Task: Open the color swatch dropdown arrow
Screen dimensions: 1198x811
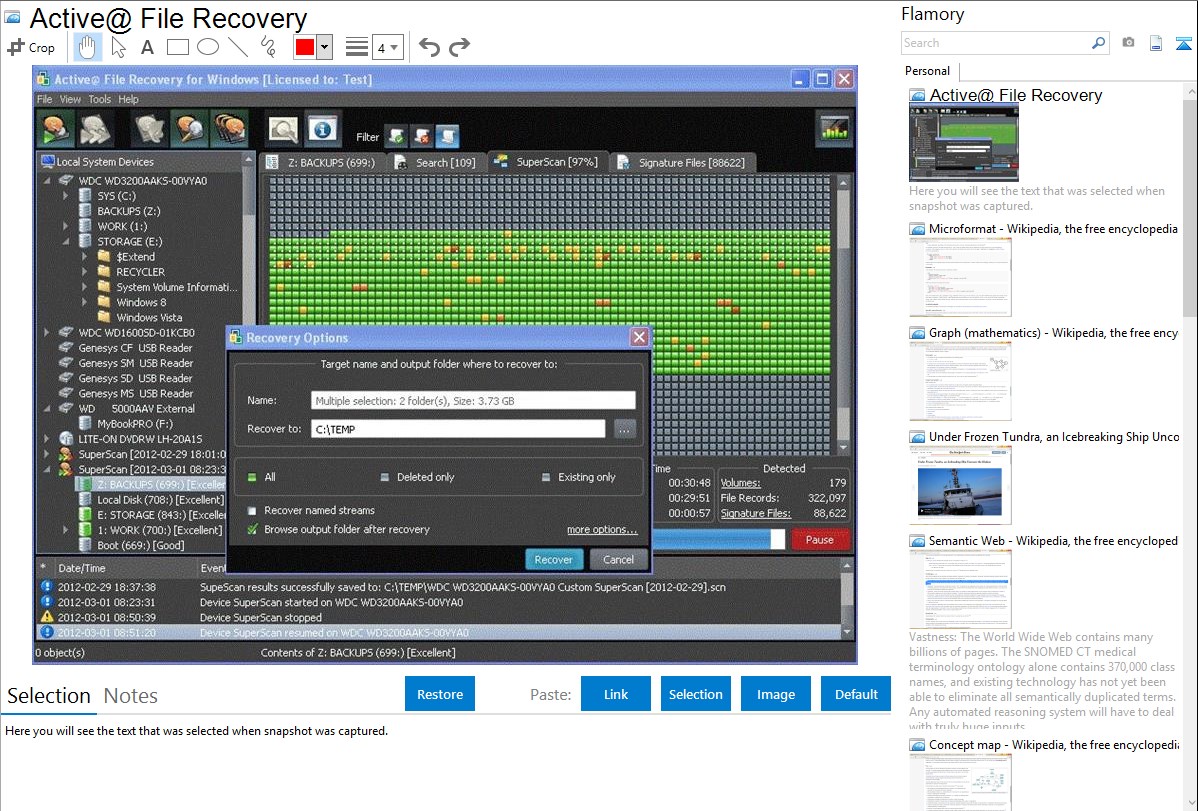Action: 325,47
